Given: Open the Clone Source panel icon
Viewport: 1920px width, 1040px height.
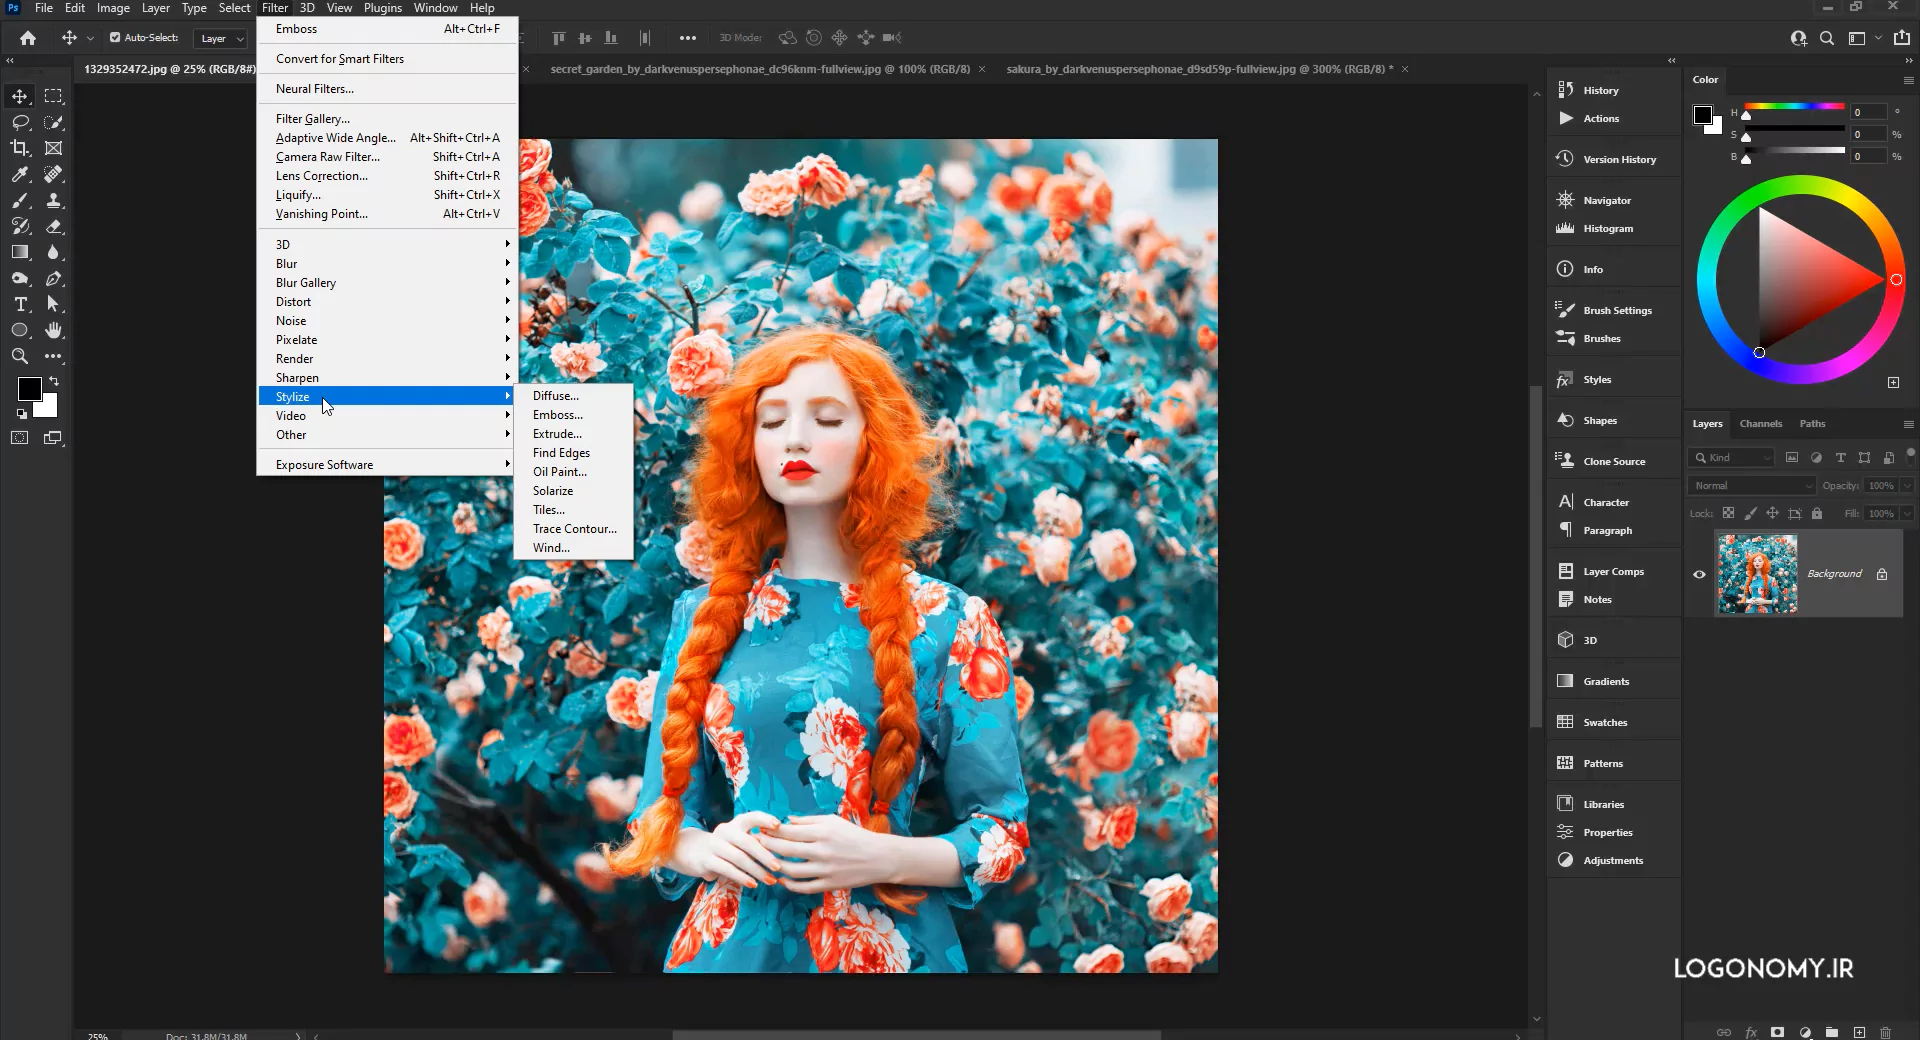Looking at the screenshot, I should pyautogui.click(x=1565, y=461).
